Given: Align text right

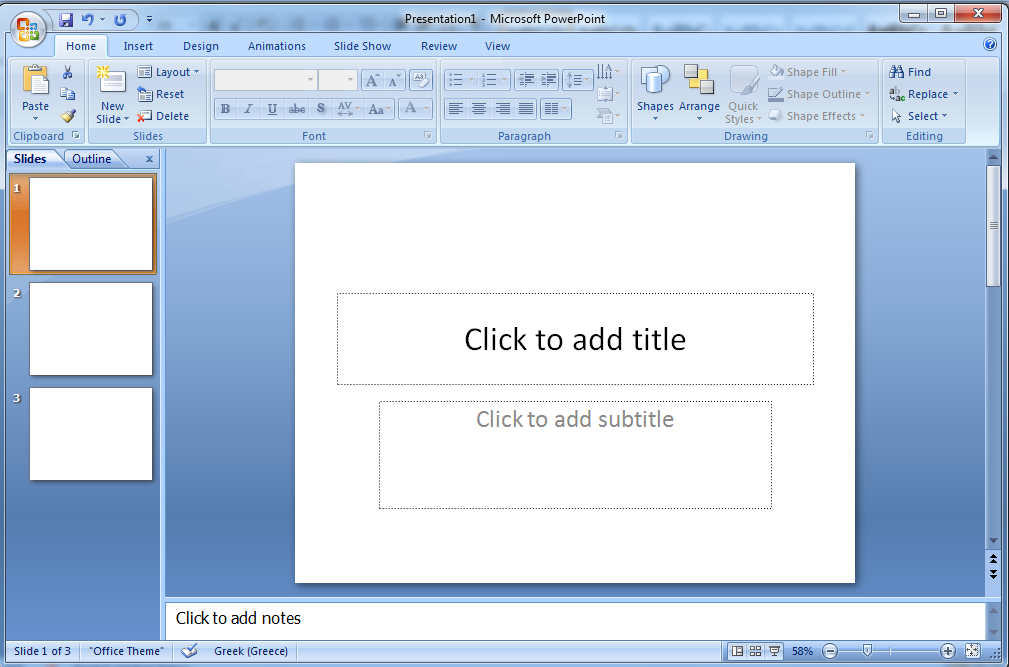Looking at the screenshot, I should pos(502,109).
